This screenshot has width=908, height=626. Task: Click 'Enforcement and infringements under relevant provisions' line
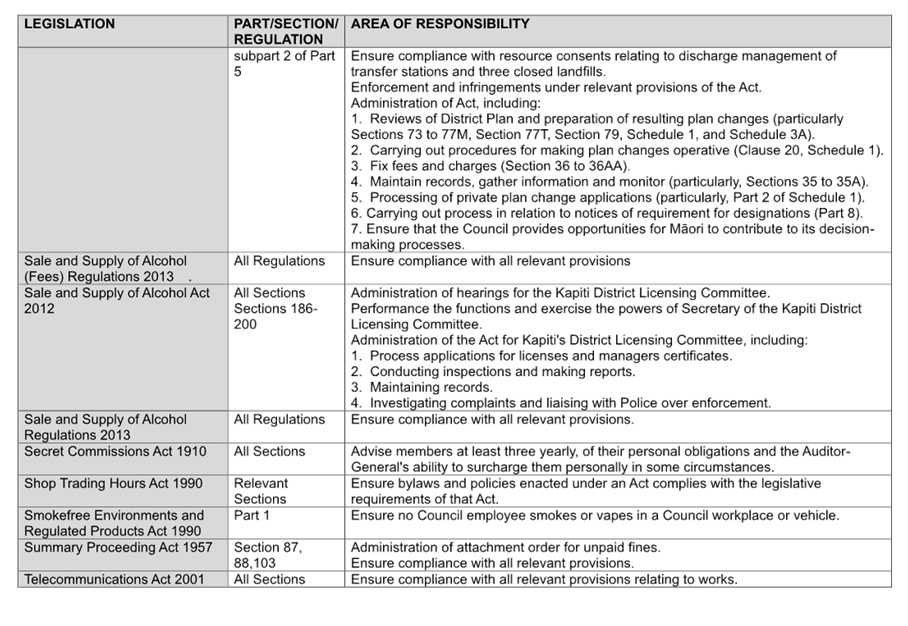(x=556, y=87)
